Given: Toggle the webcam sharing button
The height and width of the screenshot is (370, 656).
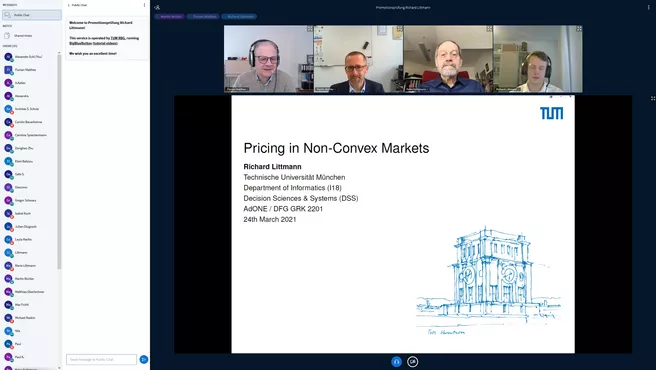Looking at the screenshot, I should pos(413,362).
